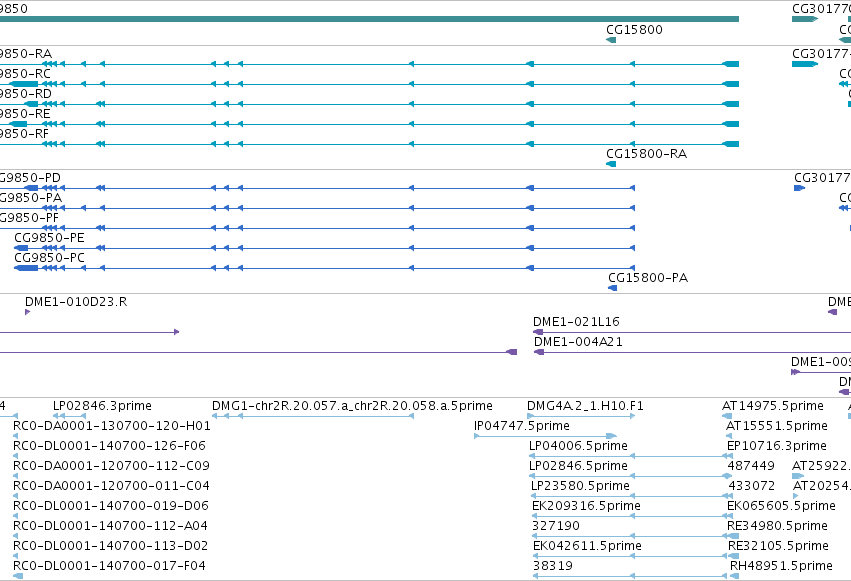Screen dimensions: 851x581
Task: Select the 433072 EST label
Action: (751, 486)
